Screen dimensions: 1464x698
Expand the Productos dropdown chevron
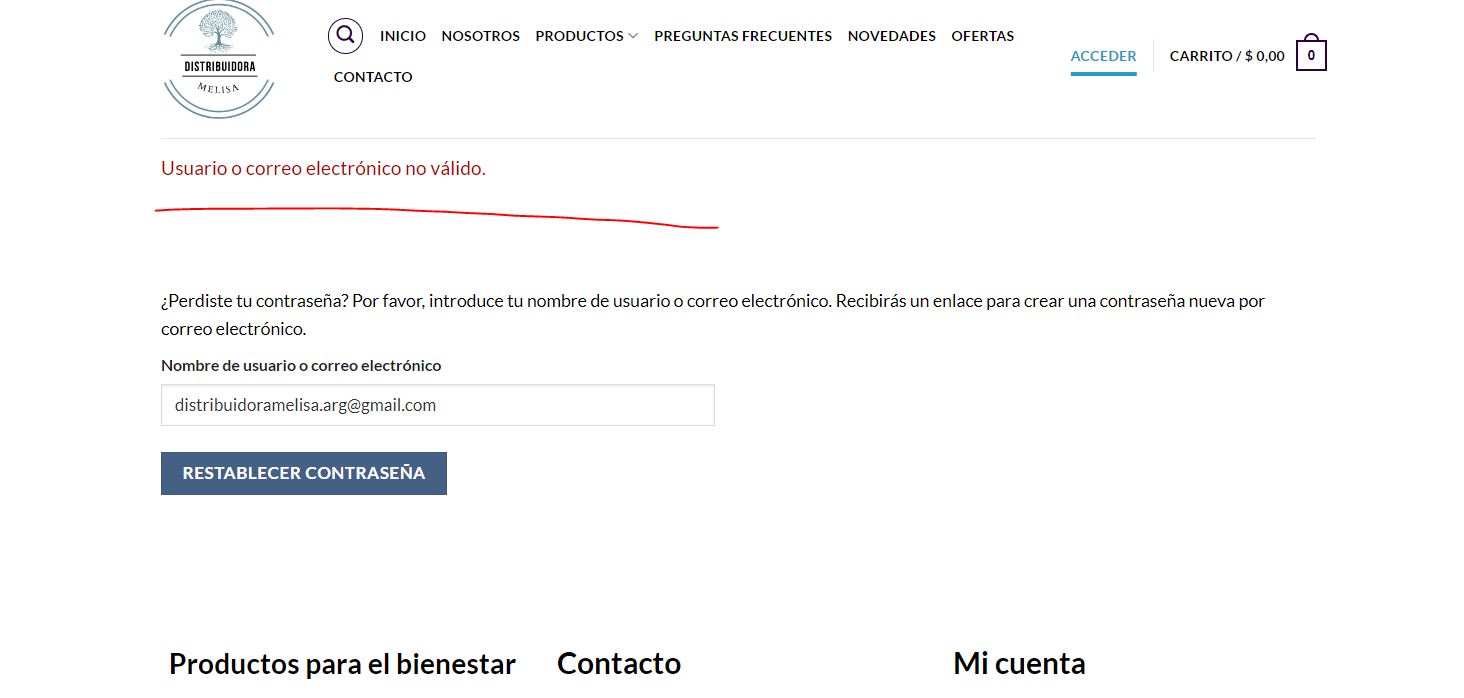pyautogui.click(x=633, y=36)
